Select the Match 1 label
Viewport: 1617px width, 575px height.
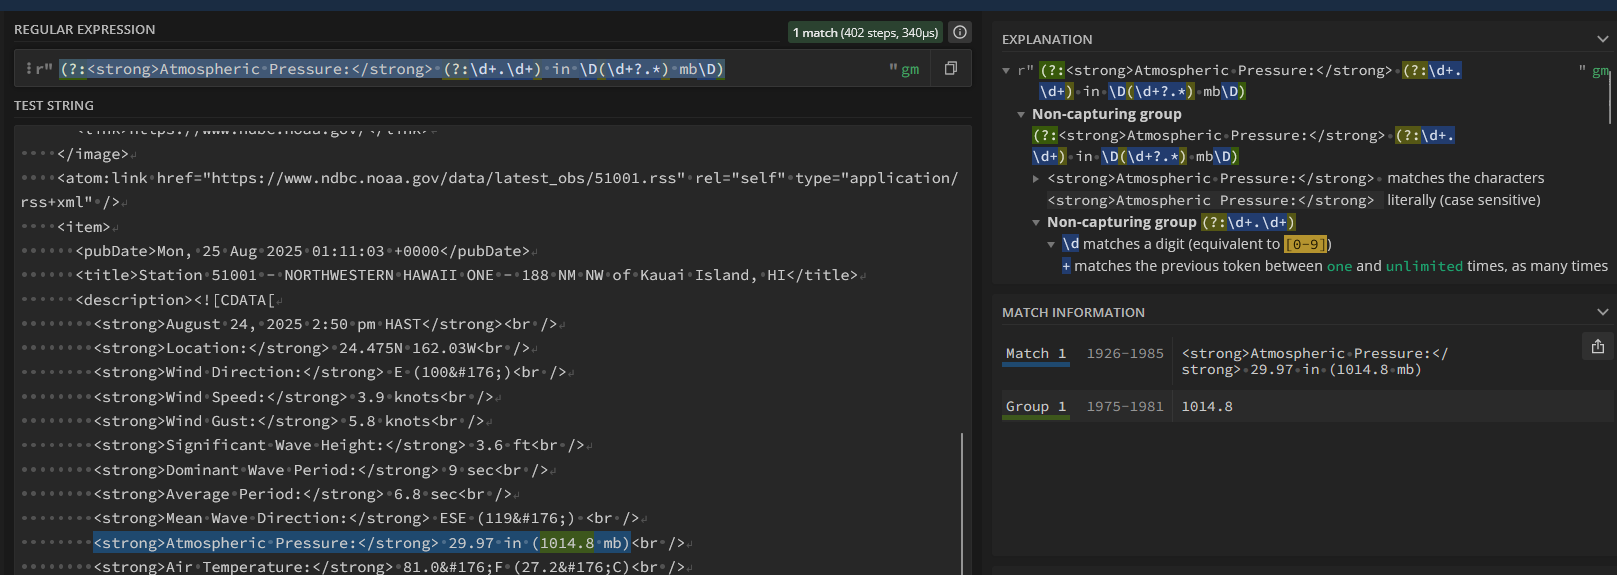pyautogui.click(x=1035, y=354)
